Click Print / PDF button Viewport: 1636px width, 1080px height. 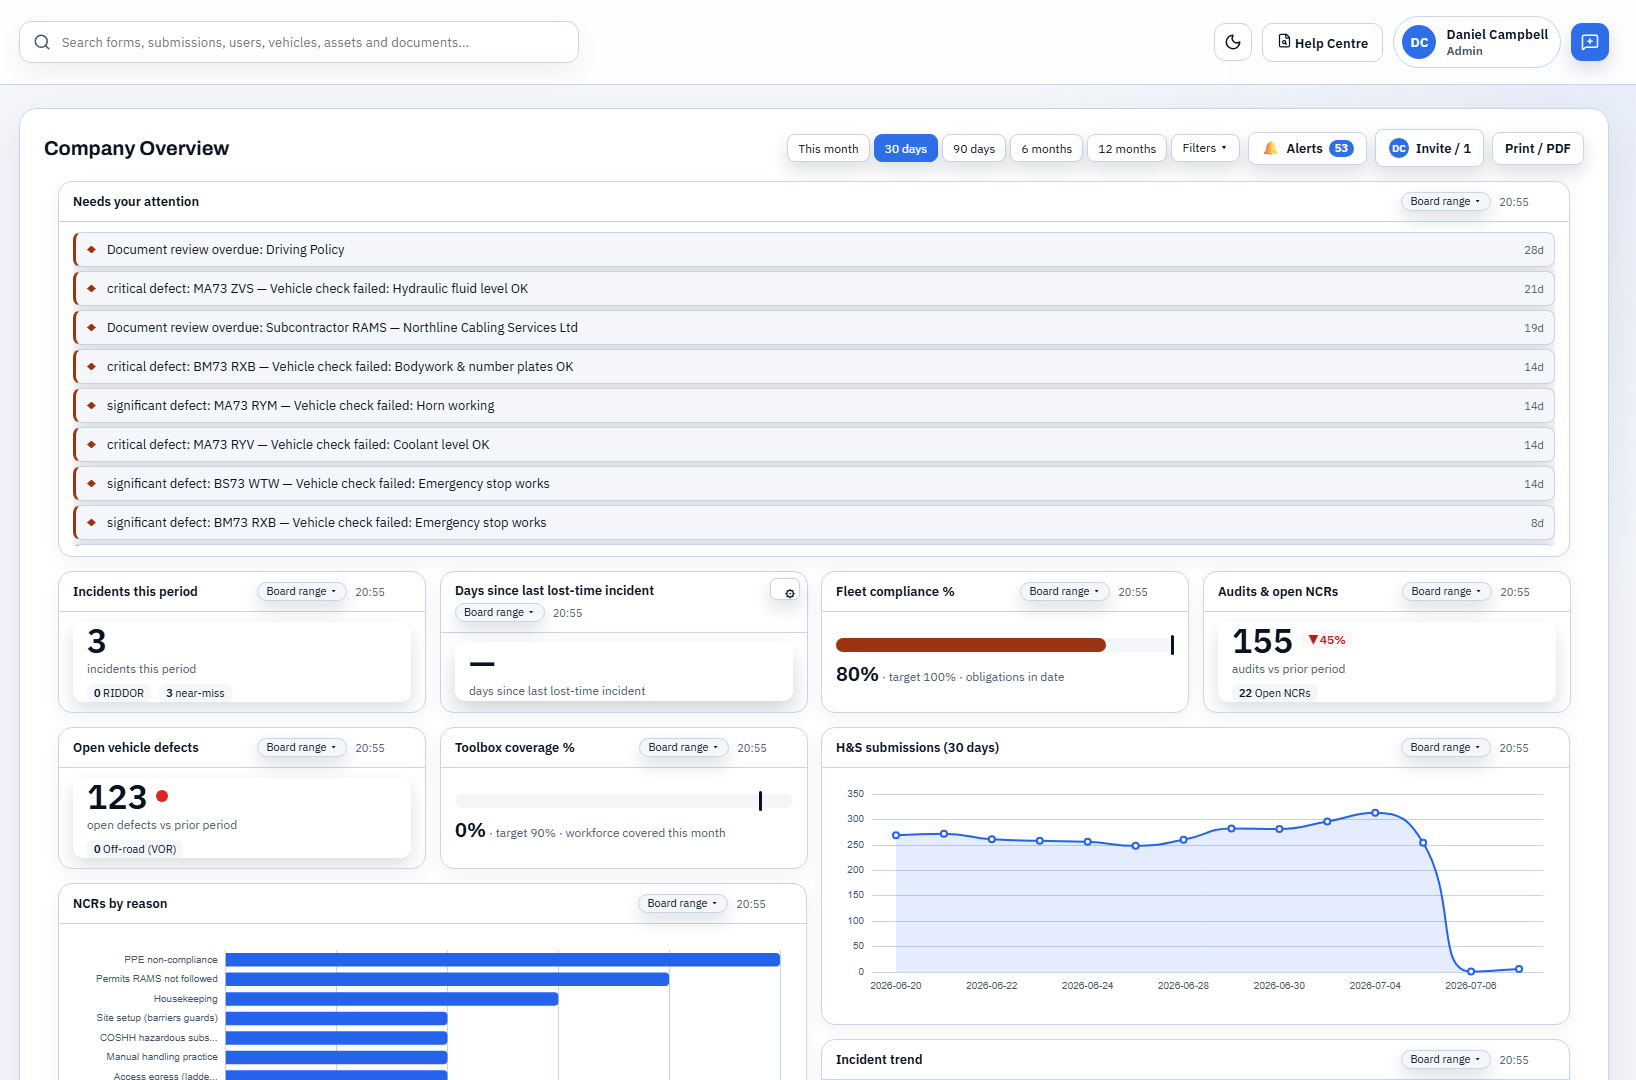click(x=1537, y=148)
